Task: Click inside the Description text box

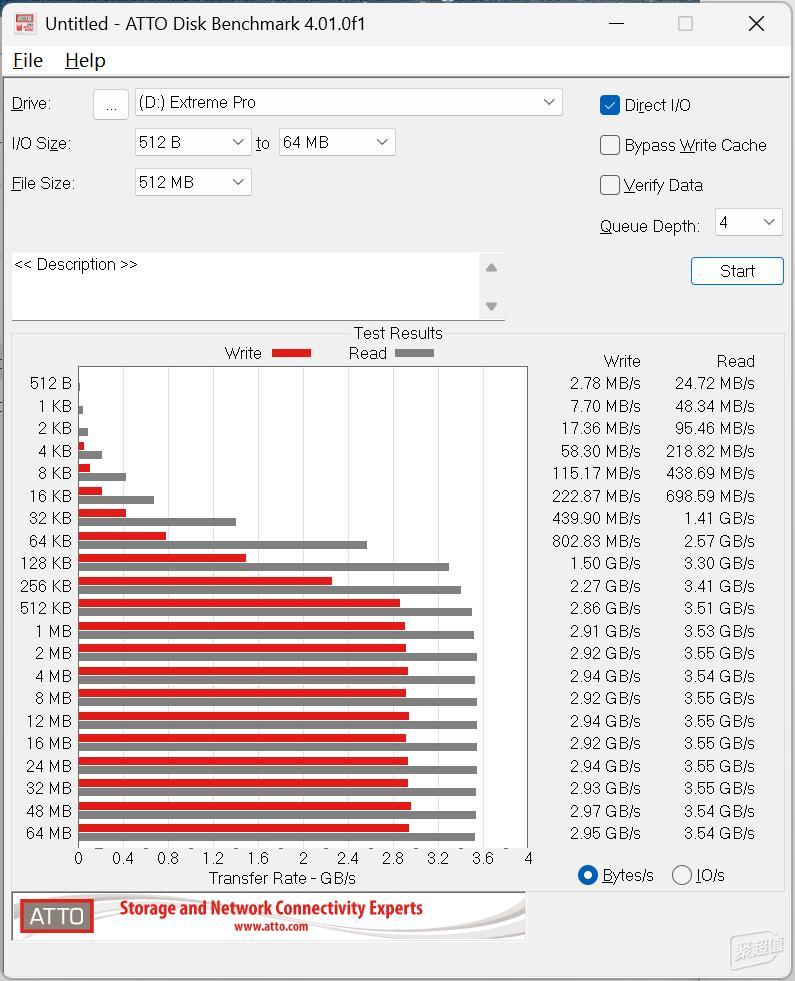Action: 245,286
